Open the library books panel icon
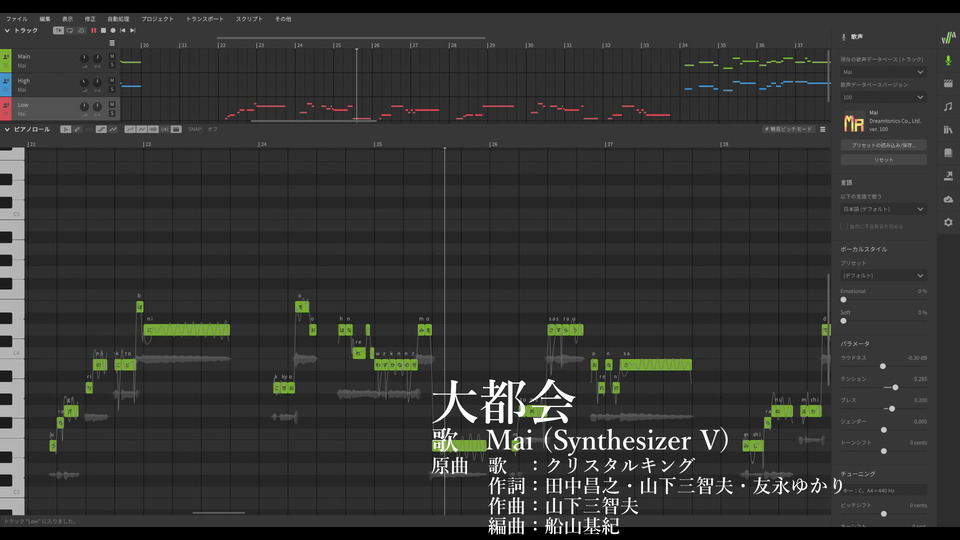Screen dimensions: 960x540 point(948,129)
